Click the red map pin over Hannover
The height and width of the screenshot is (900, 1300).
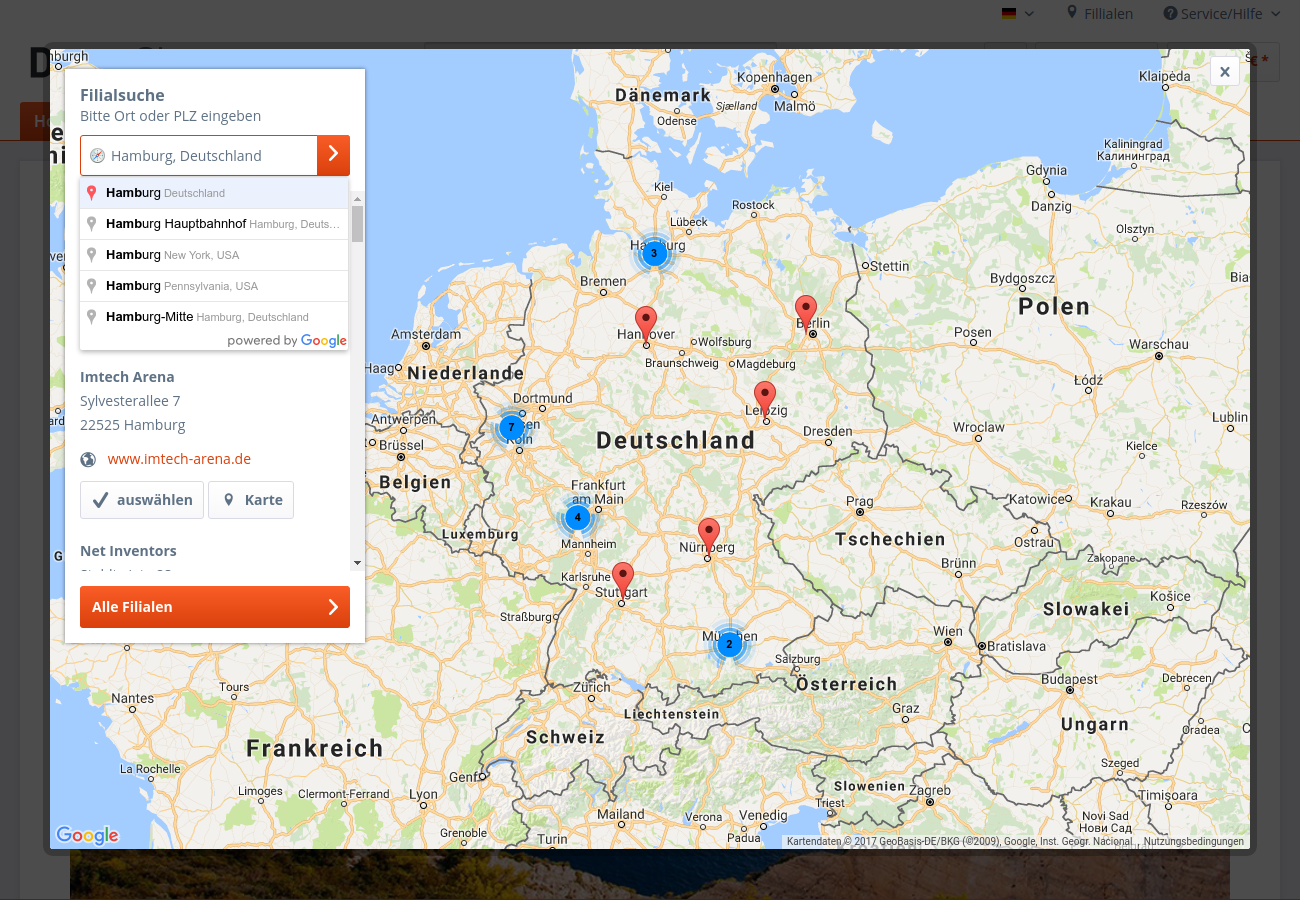(646, 323)
